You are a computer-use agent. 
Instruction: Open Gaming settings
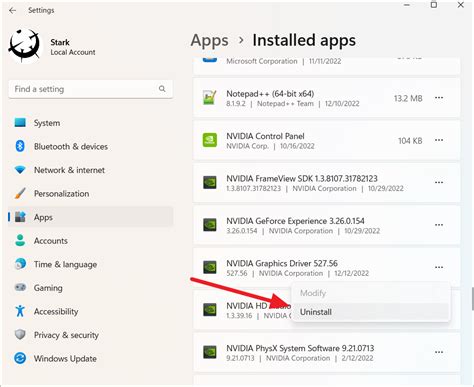91,287
